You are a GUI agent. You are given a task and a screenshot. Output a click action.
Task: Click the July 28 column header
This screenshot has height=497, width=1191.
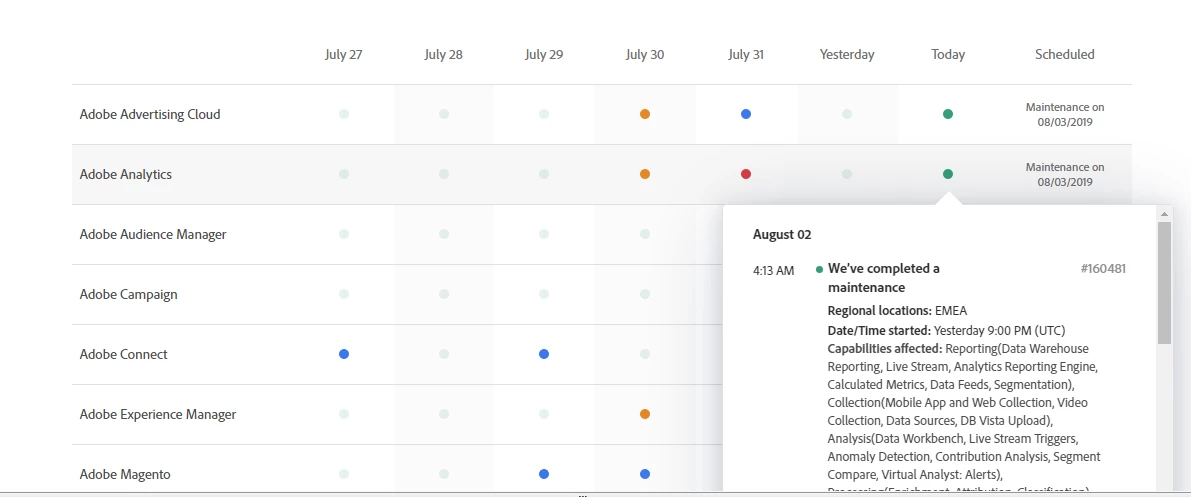pyautogui.click(x=444, y=55)
